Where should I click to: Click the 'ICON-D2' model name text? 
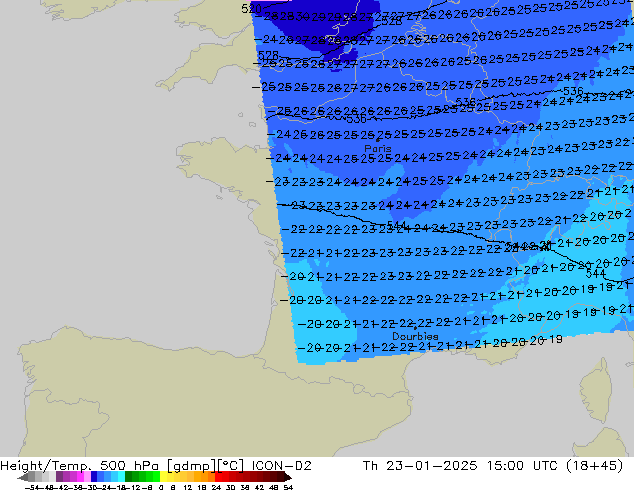tap(281, 465)
